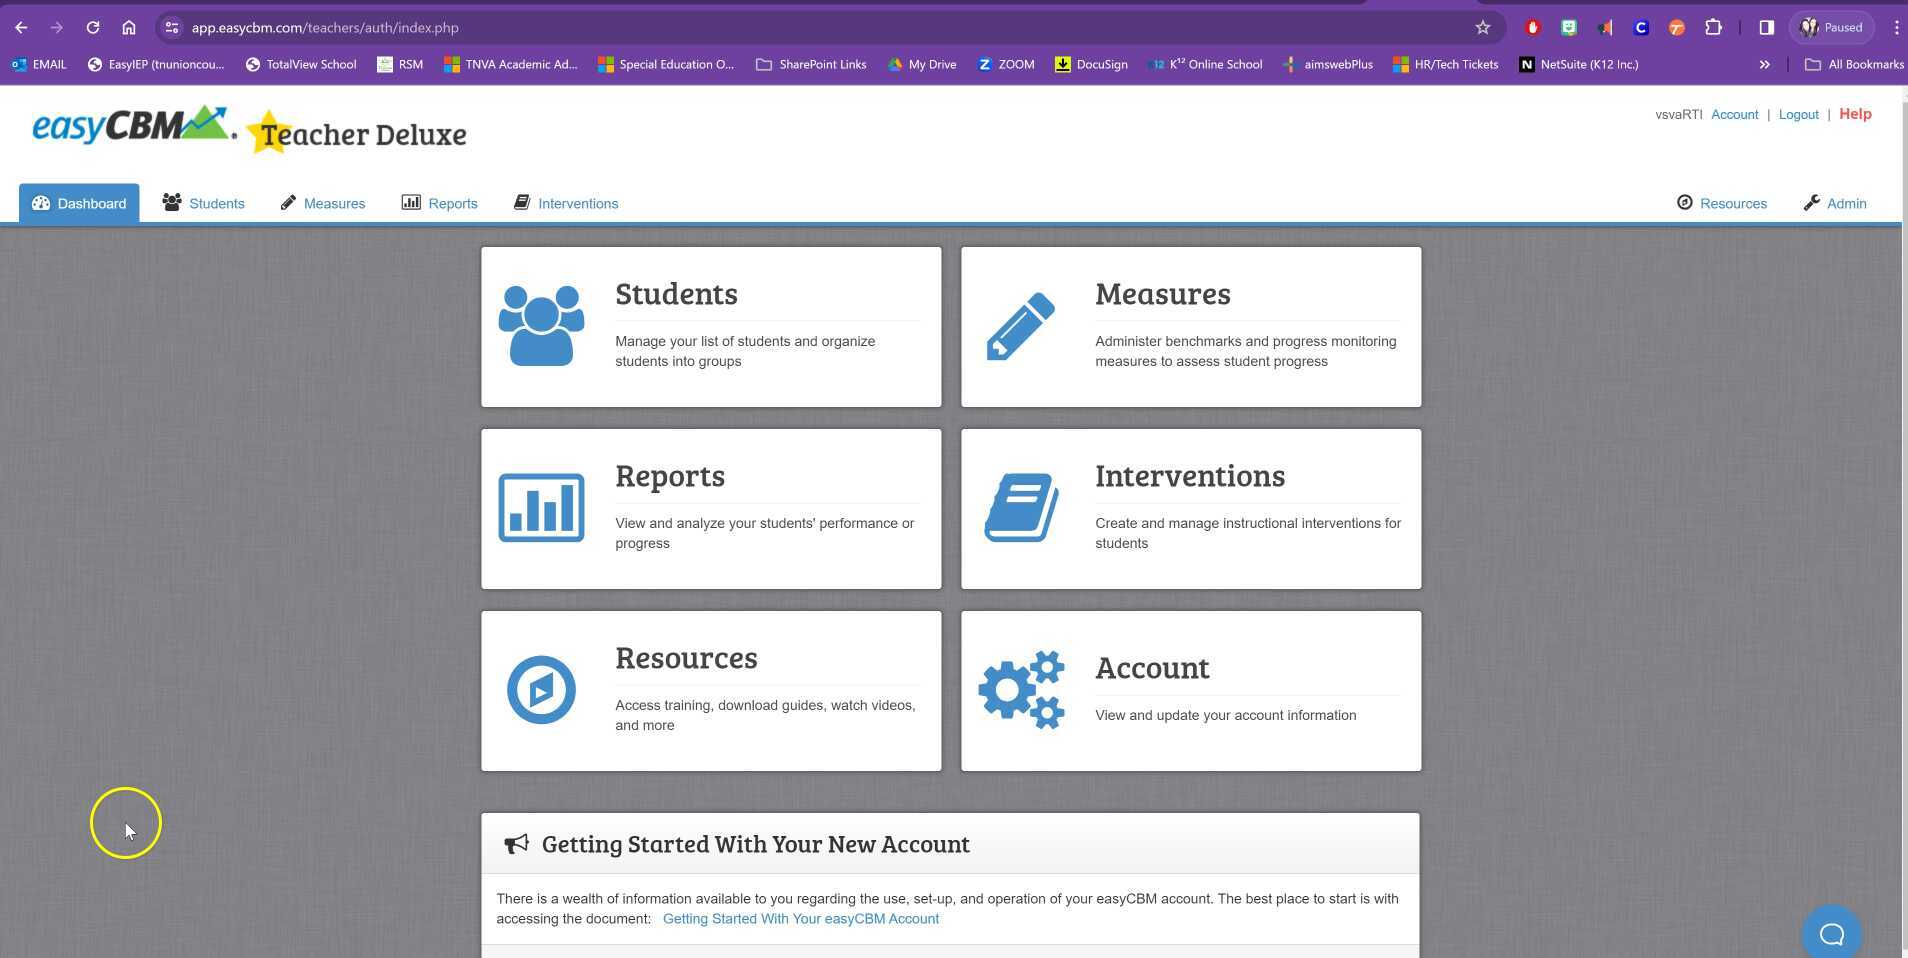Click the bookmark star in the address bar
The width and height of the screenshot is (1908, 958).
click(1484, 27)
